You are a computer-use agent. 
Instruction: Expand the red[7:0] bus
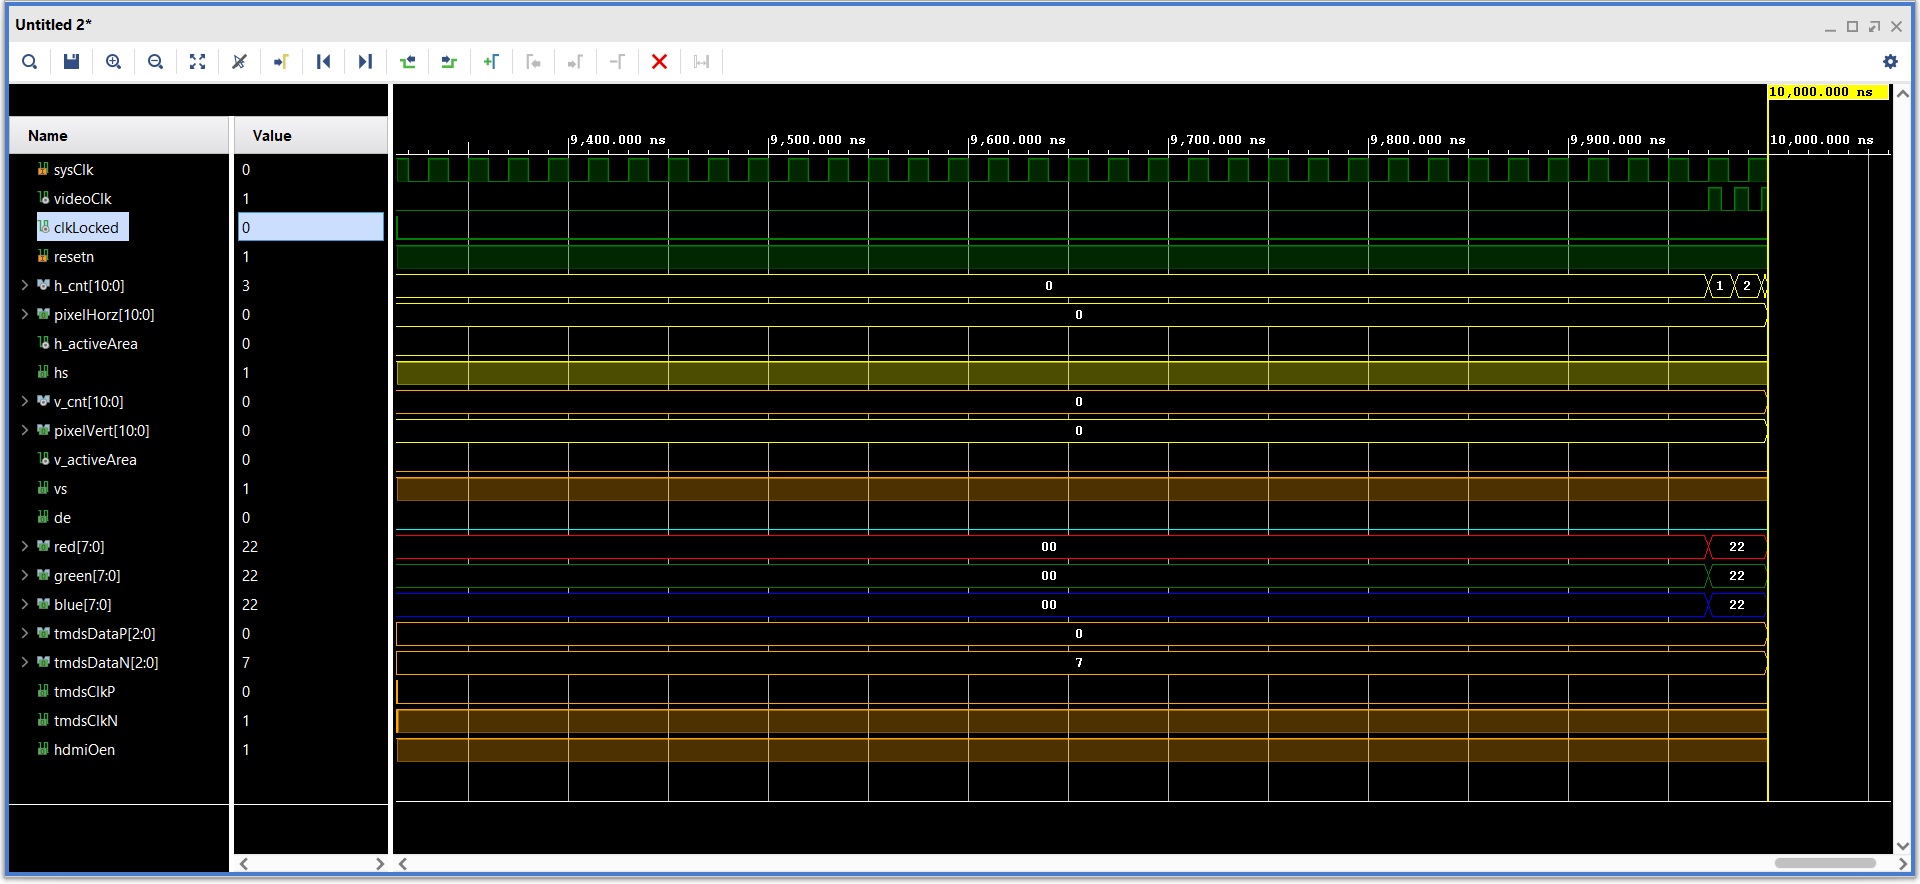pos(25,547)
